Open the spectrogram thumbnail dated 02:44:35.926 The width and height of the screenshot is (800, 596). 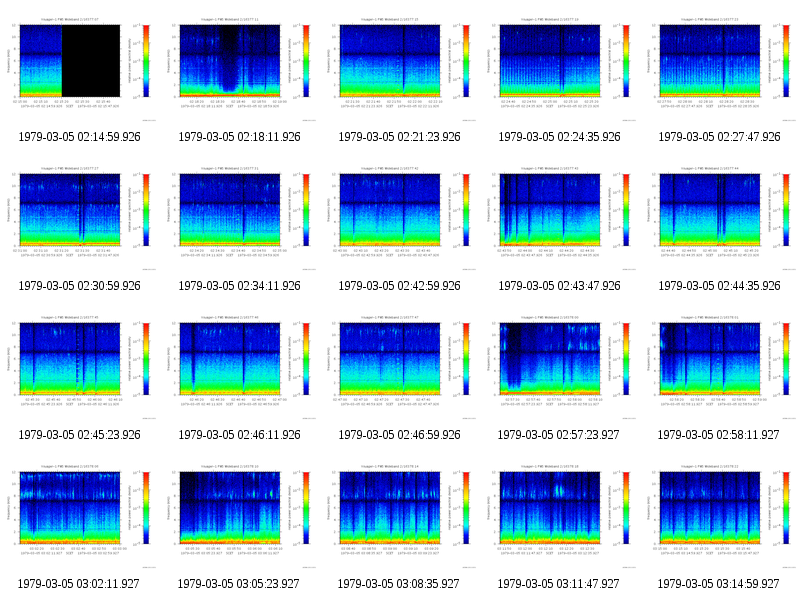[719, 218]
